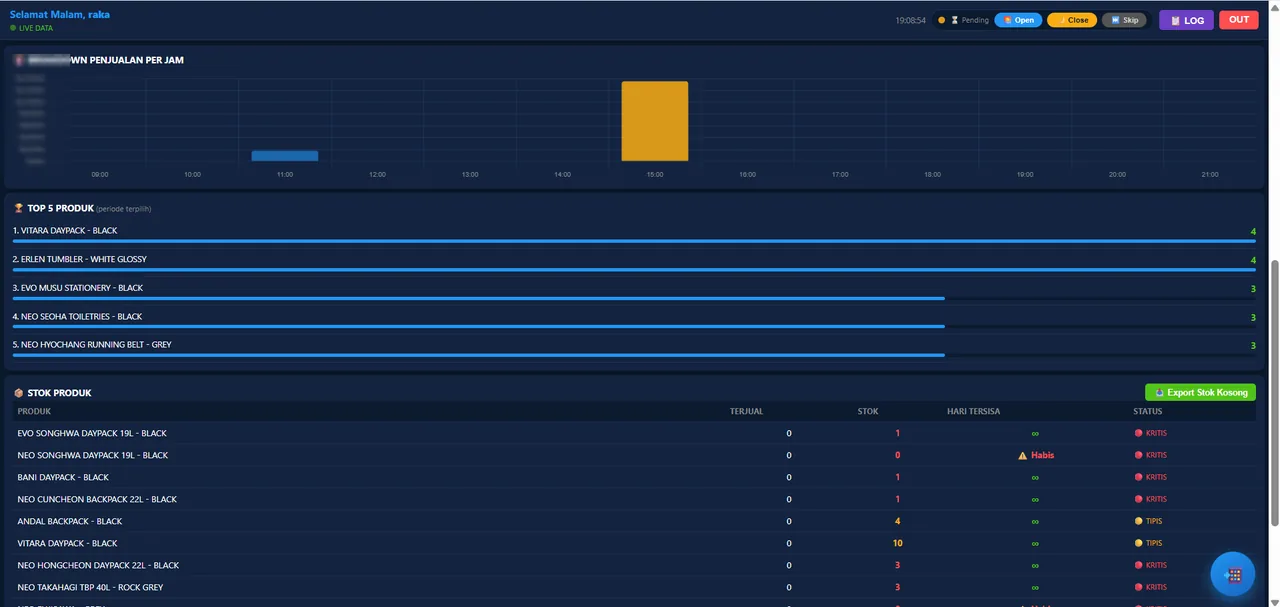Open the purple LOG button
Image resolution: width=1280 pixels, height=607 pixels.
[x=1186, y=20]
